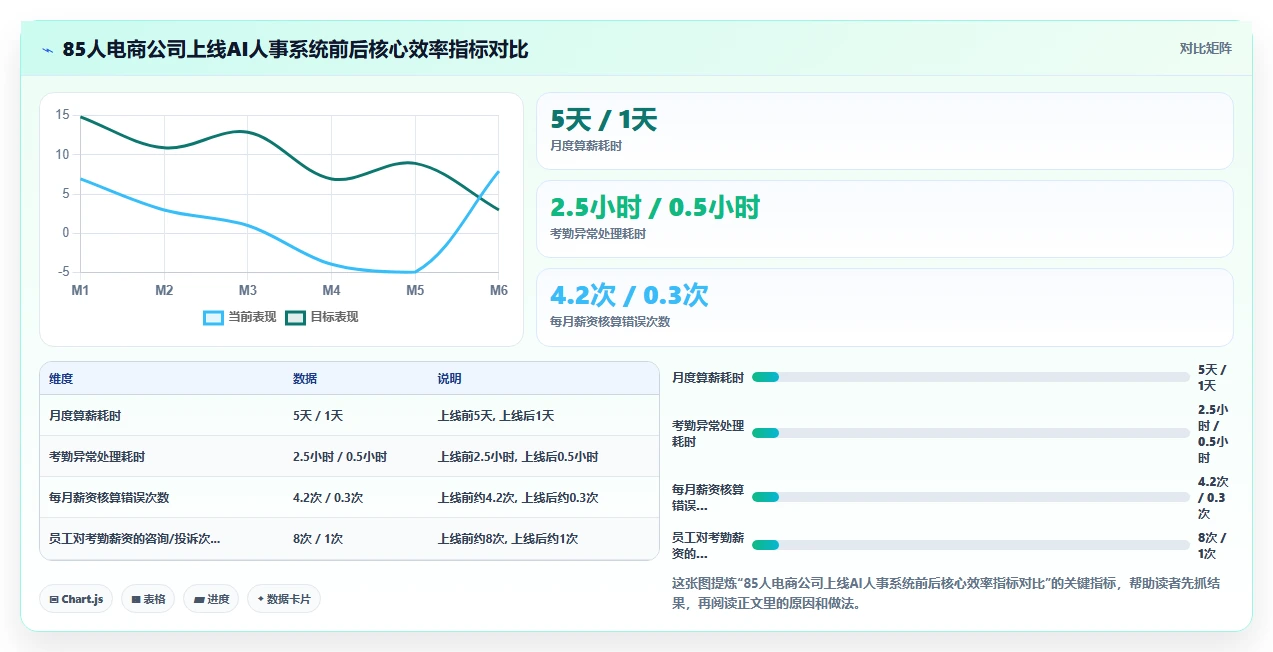Click the 表格 tag chip
This screenshot has width=1273, height=652.
pos(148,599)
